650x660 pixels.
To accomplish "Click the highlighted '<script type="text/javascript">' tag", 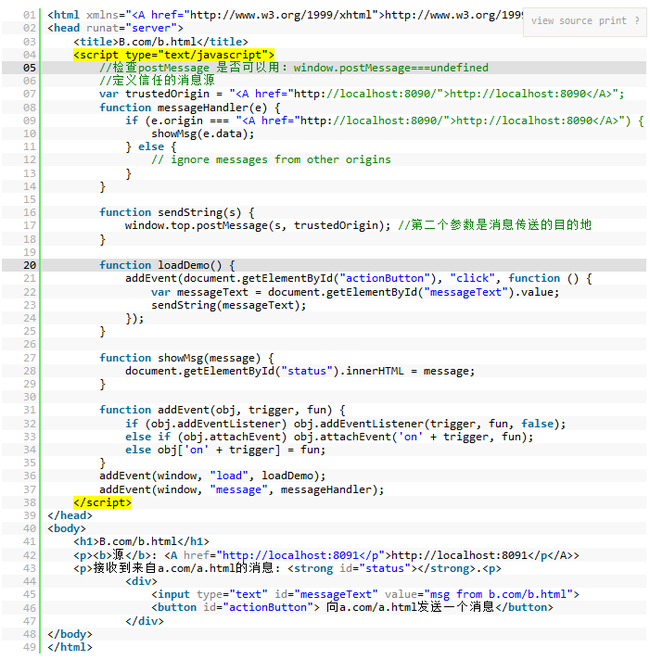I will 173,55.
